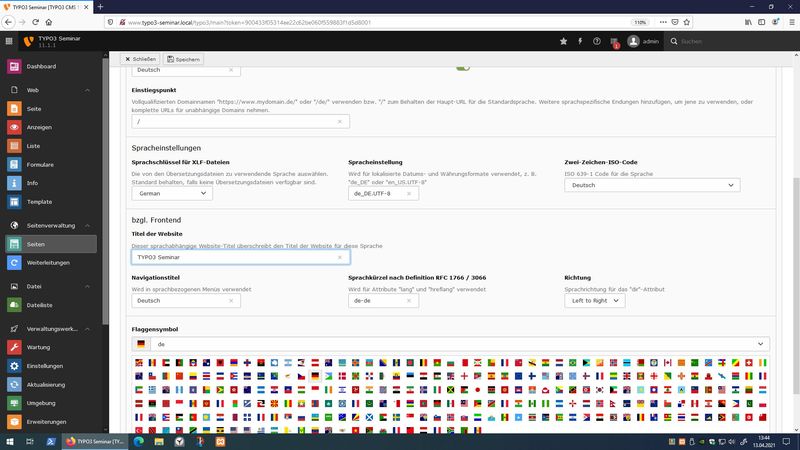Open the Windows Start menu
The height and width of the screenshot is (450, 800).
coord(10,441)
